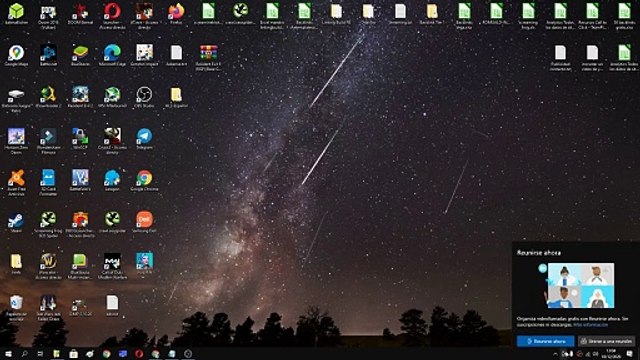Open the Telegram desktop shortcut
This screenshot has width=640, height=360.
click(x=144, y=139)
